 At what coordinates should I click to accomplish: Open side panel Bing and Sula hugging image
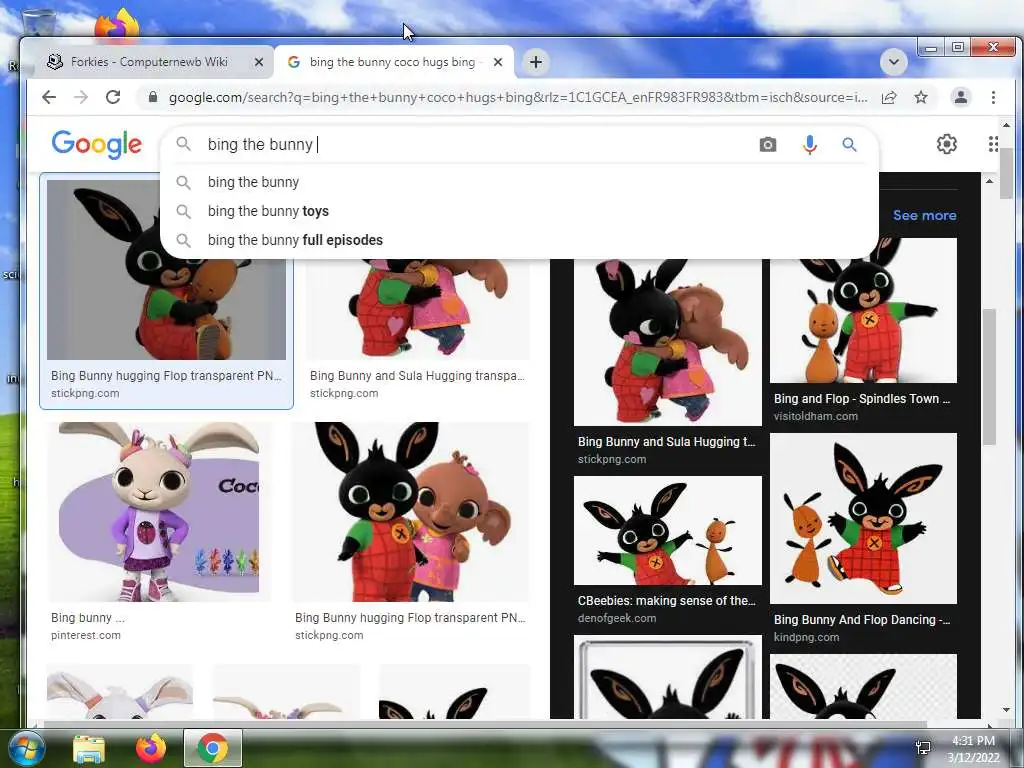pos(667,342)
